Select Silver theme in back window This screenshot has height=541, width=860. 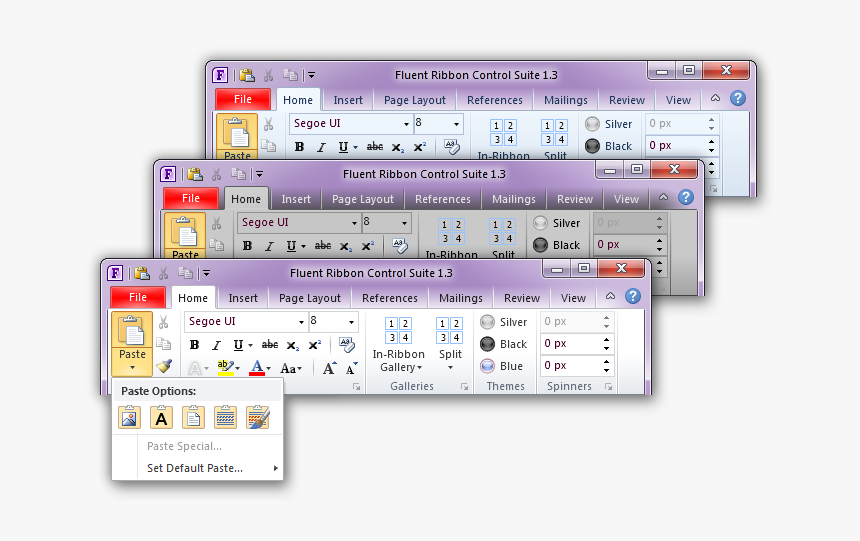(x=608, y=124)
